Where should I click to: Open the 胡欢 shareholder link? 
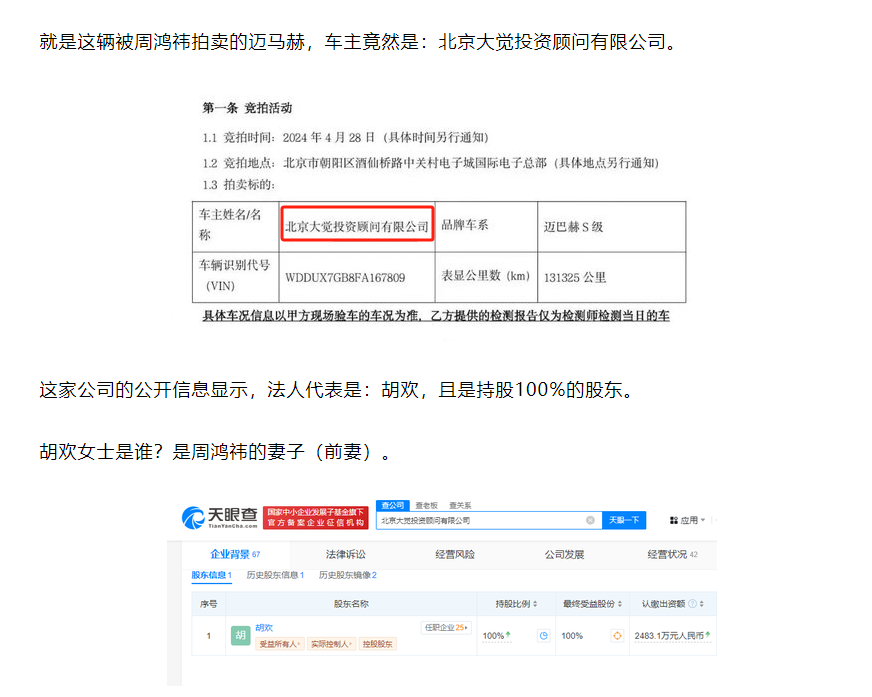pyautogui.click(x=264, y=627)
